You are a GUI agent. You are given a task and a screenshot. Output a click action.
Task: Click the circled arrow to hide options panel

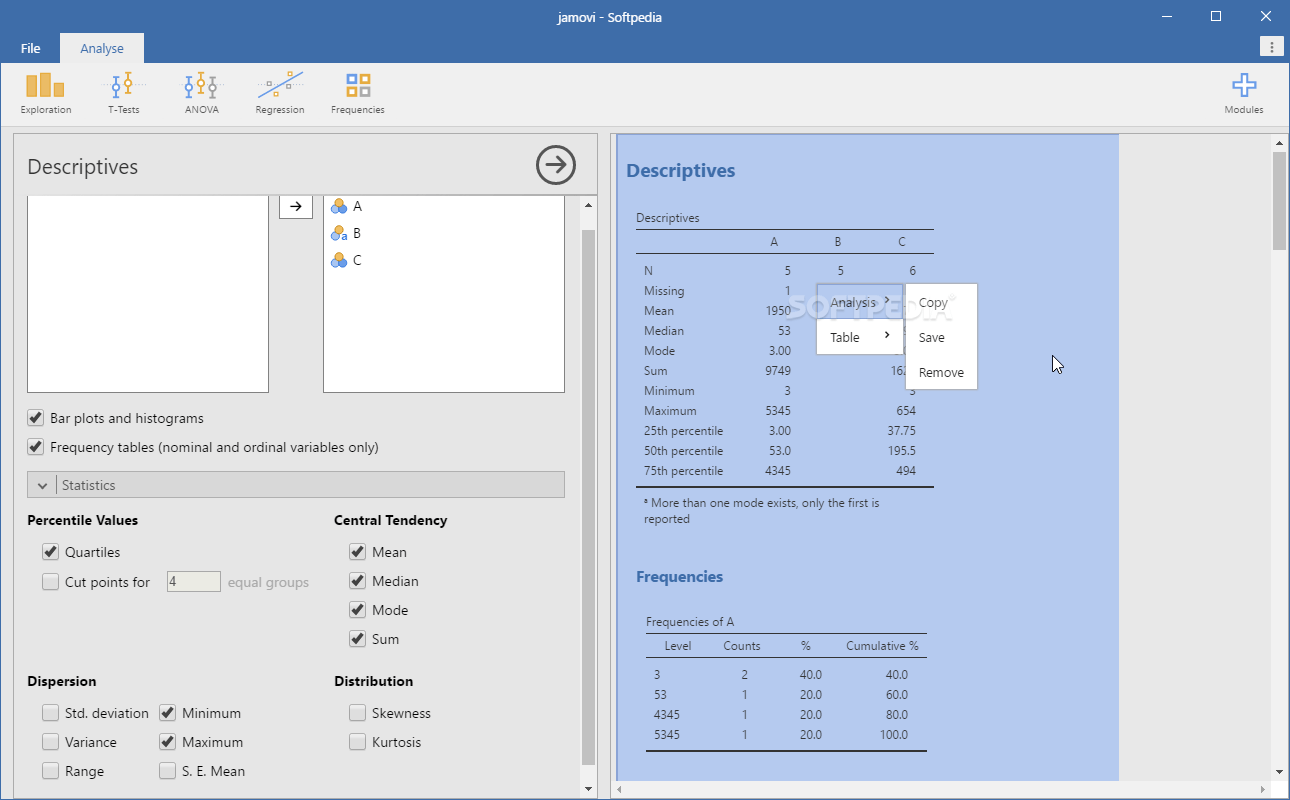[556, 165]
